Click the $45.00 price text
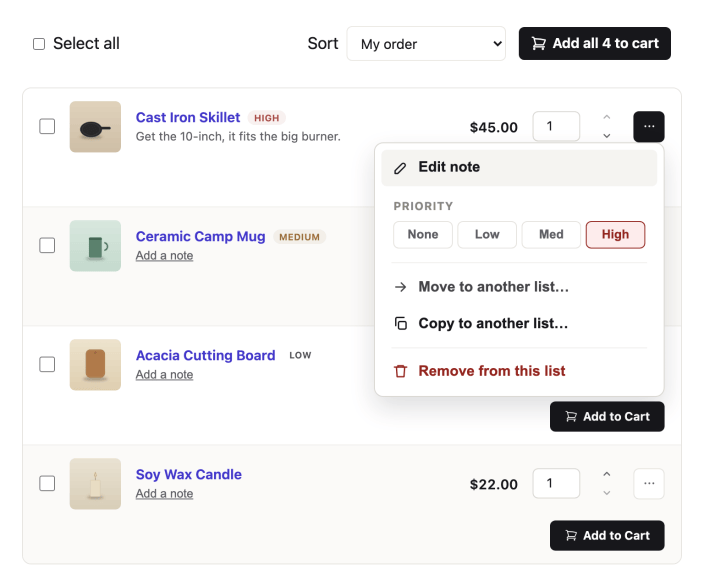Image resolution: width=704 pixels, height=585 pixels. point(493,128)
